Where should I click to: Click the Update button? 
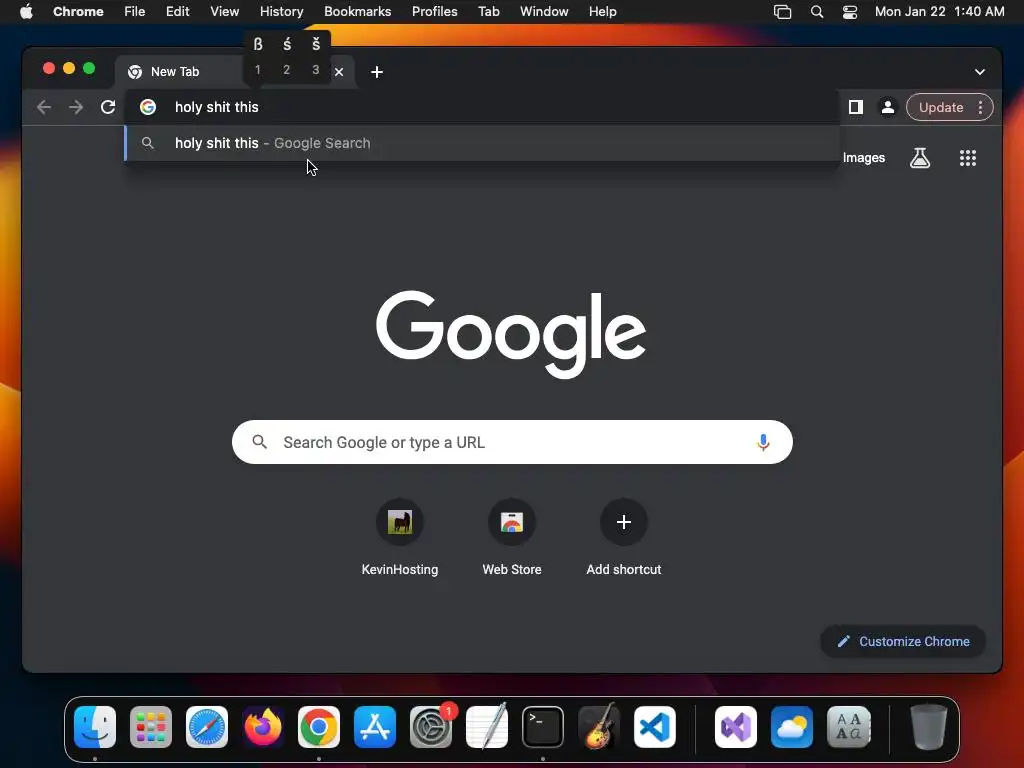tap(941, 107)
